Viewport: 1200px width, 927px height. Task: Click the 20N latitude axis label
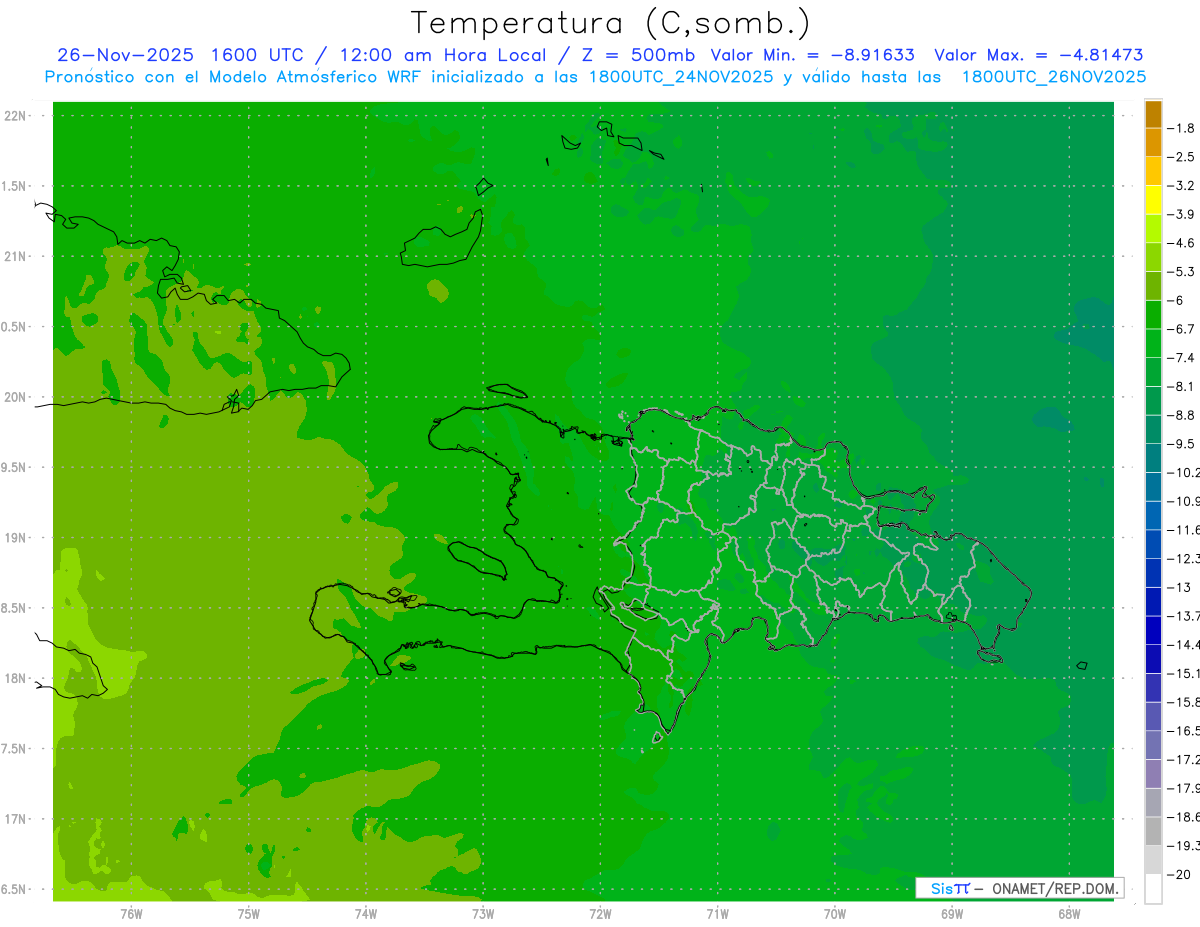click(x=17, y=397)
